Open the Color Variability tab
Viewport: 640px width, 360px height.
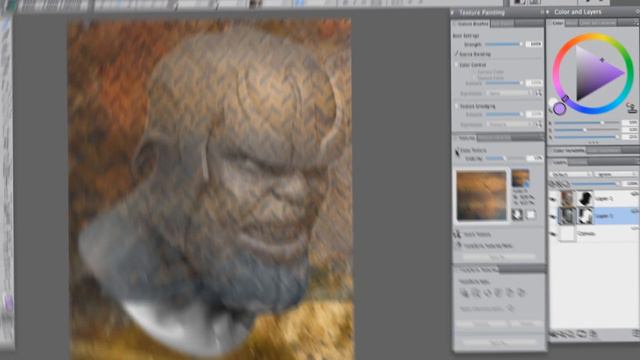pyautogui.click(x=568, y=151)
